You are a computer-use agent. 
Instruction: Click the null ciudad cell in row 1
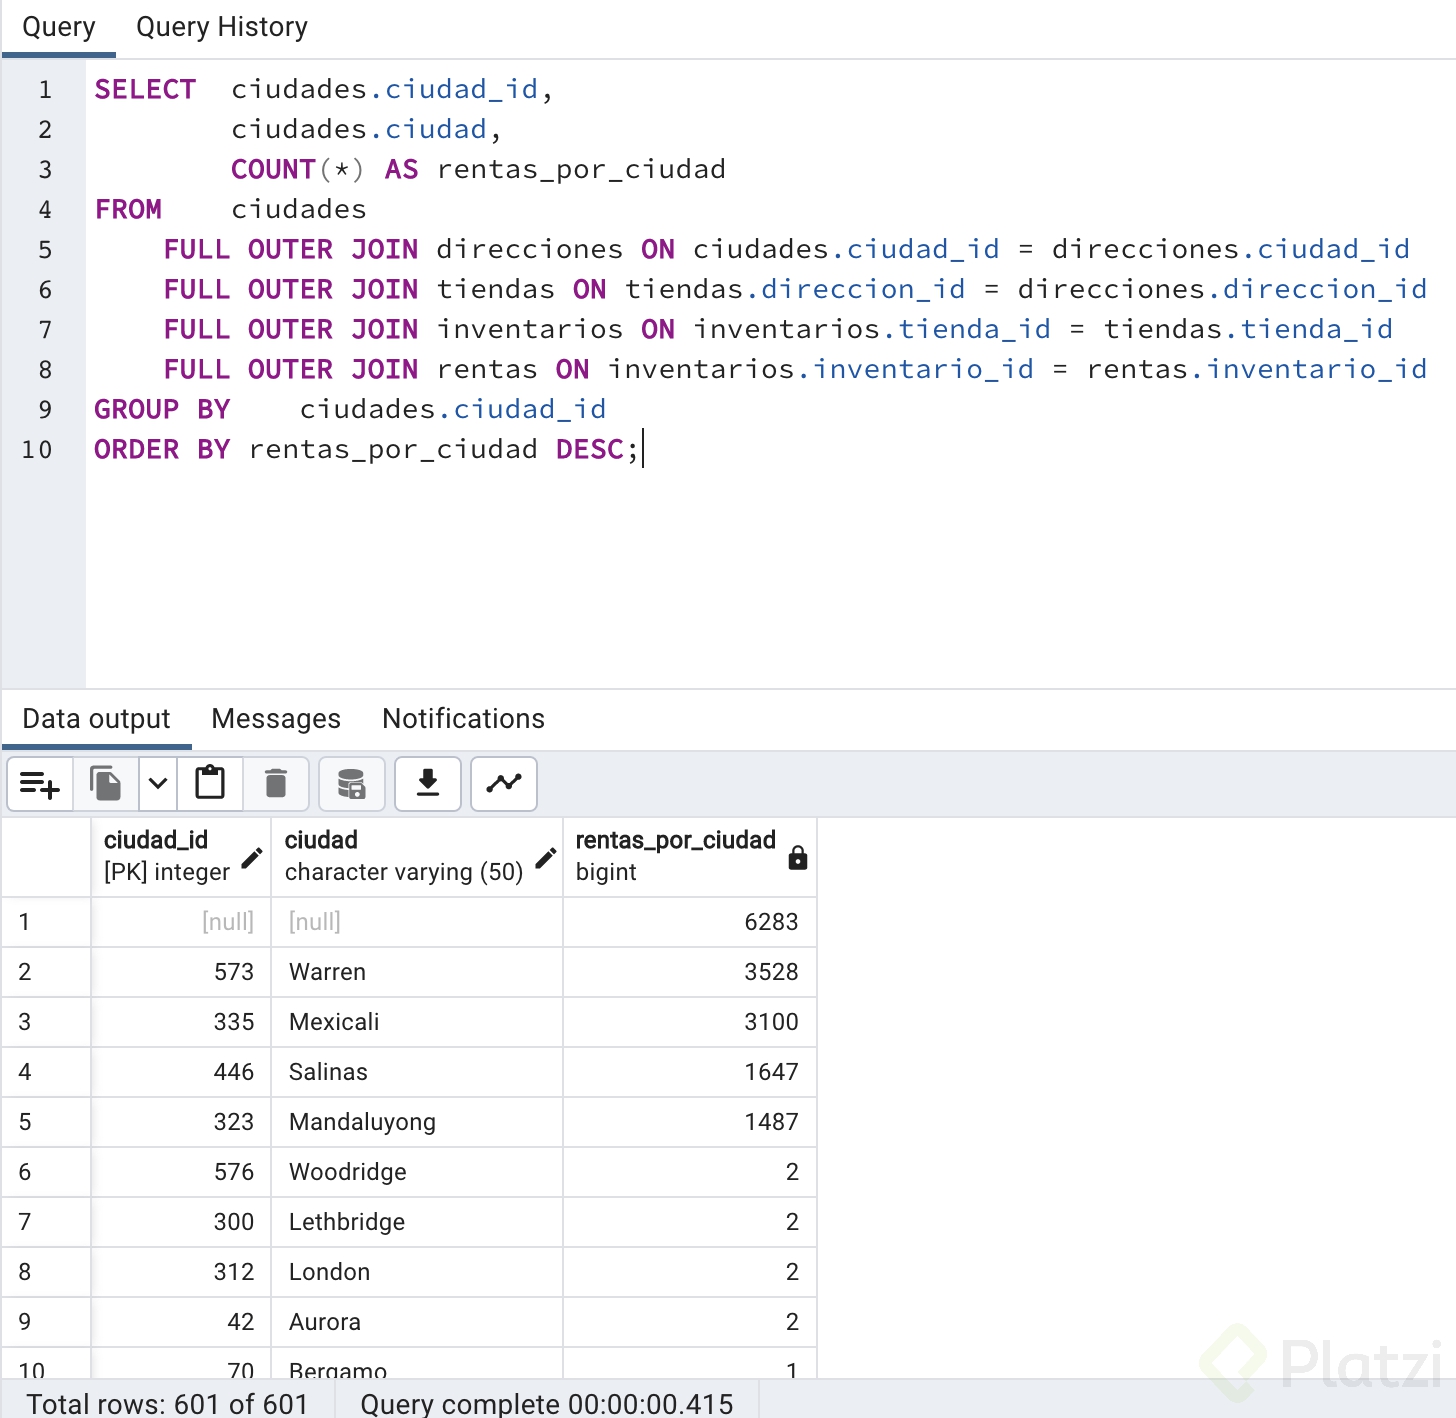417,922
